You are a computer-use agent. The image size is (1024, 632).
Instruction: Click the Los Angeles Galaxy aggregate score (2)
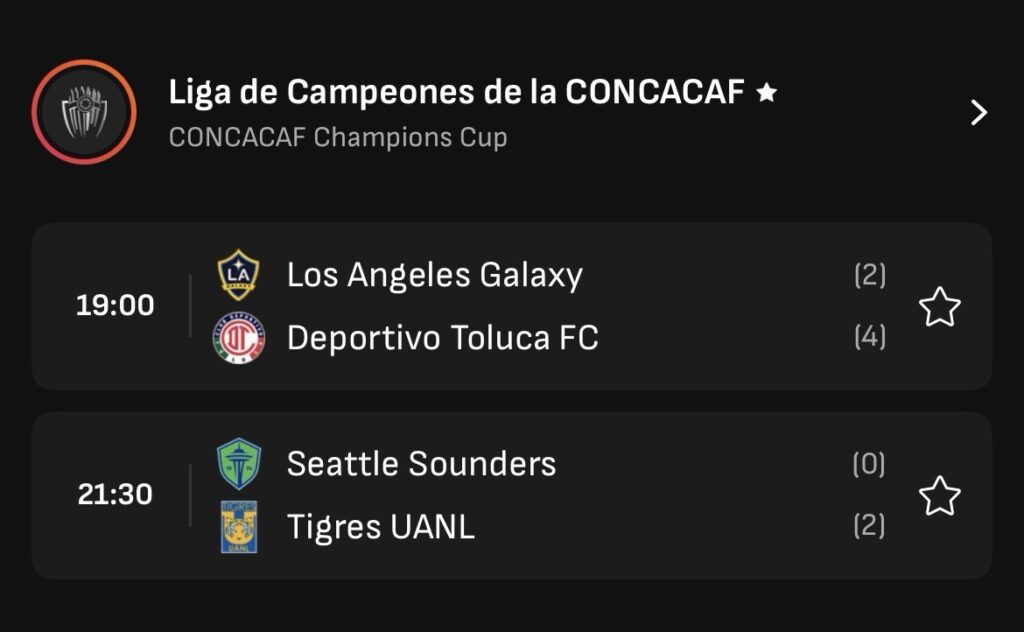click(x=869, y=275)
